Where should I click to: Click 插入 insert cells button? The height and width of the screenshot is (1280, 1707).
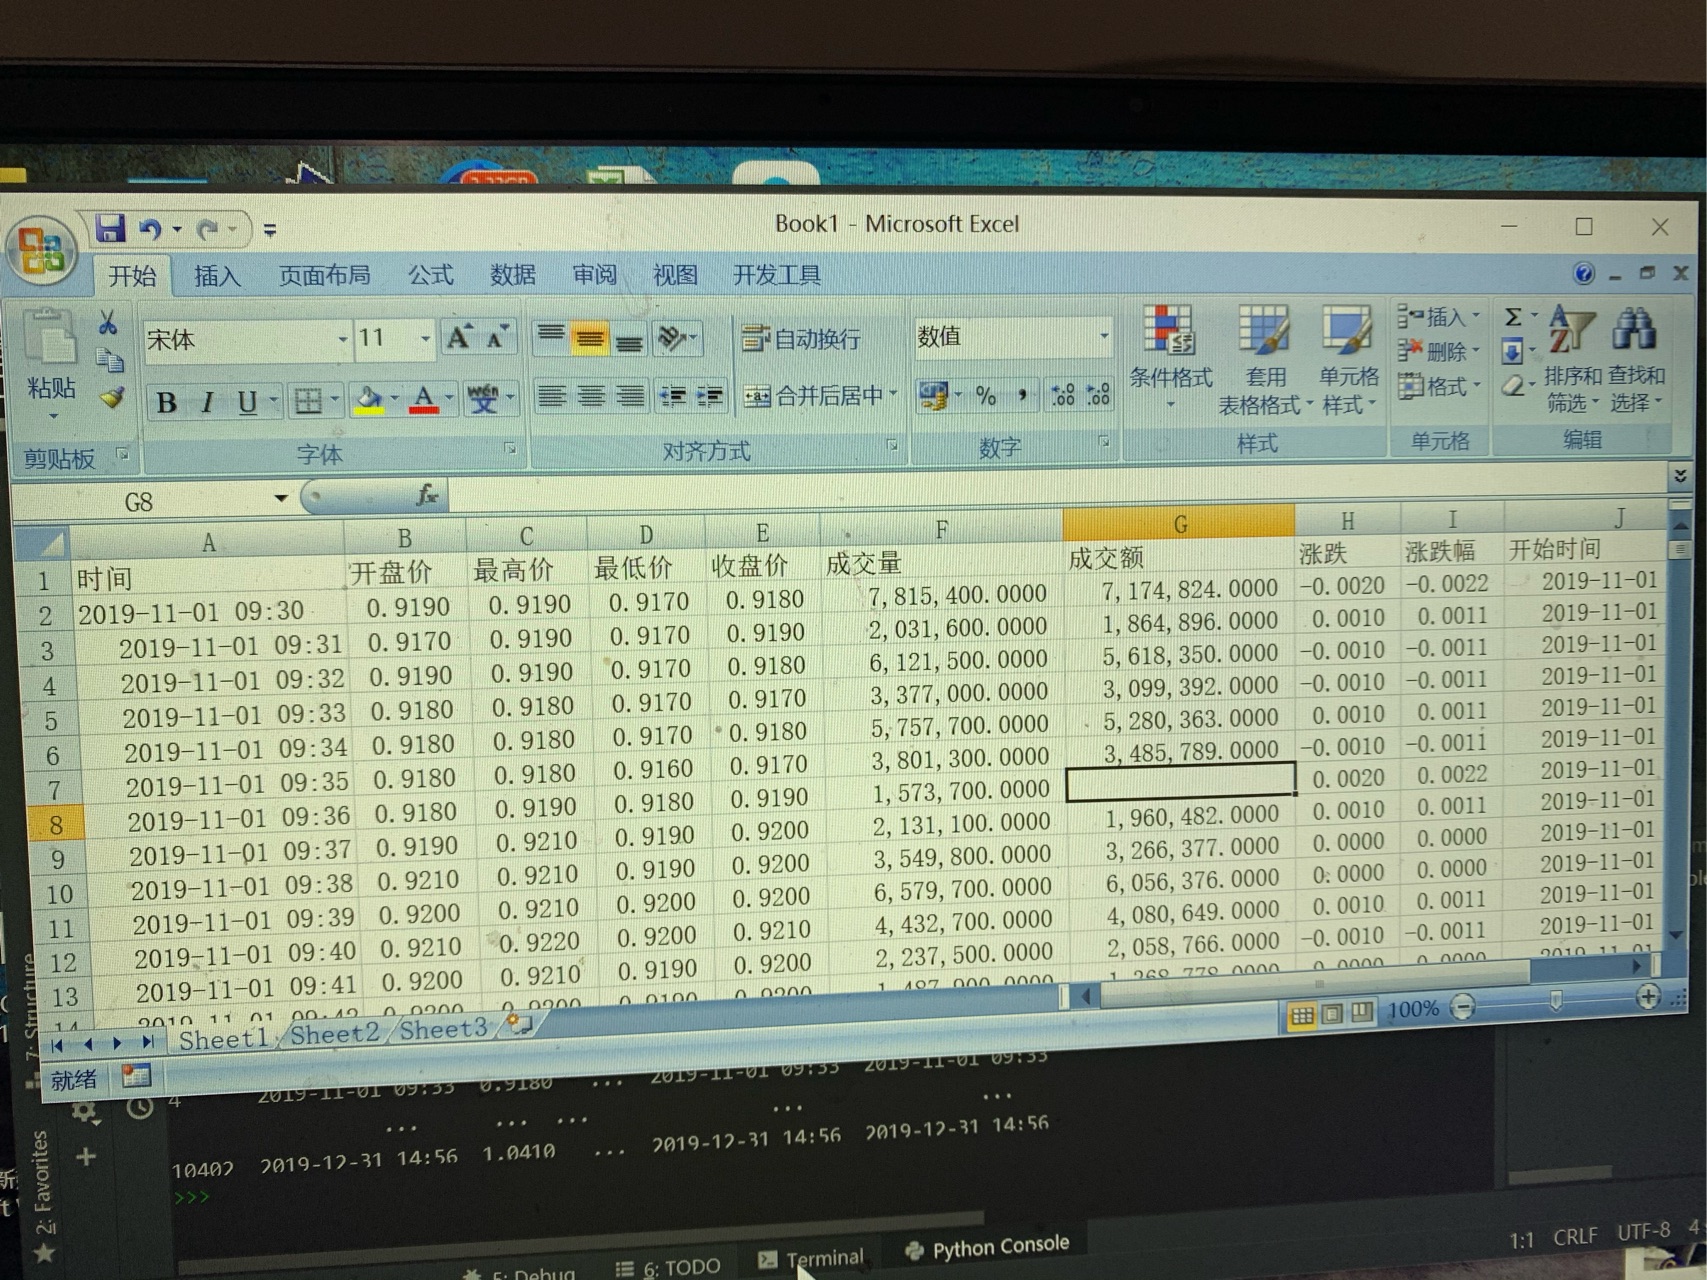click(x=1437, y=317)
